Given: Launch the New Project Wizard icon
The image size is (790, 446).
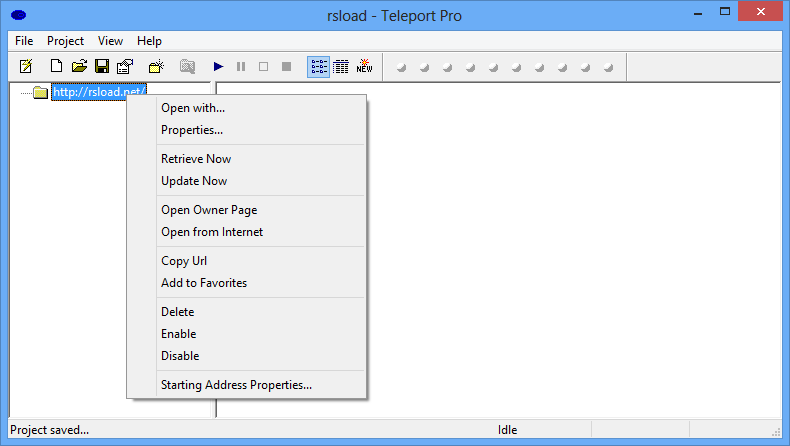Looking at the screenshot, I should [x=26, y=67].
